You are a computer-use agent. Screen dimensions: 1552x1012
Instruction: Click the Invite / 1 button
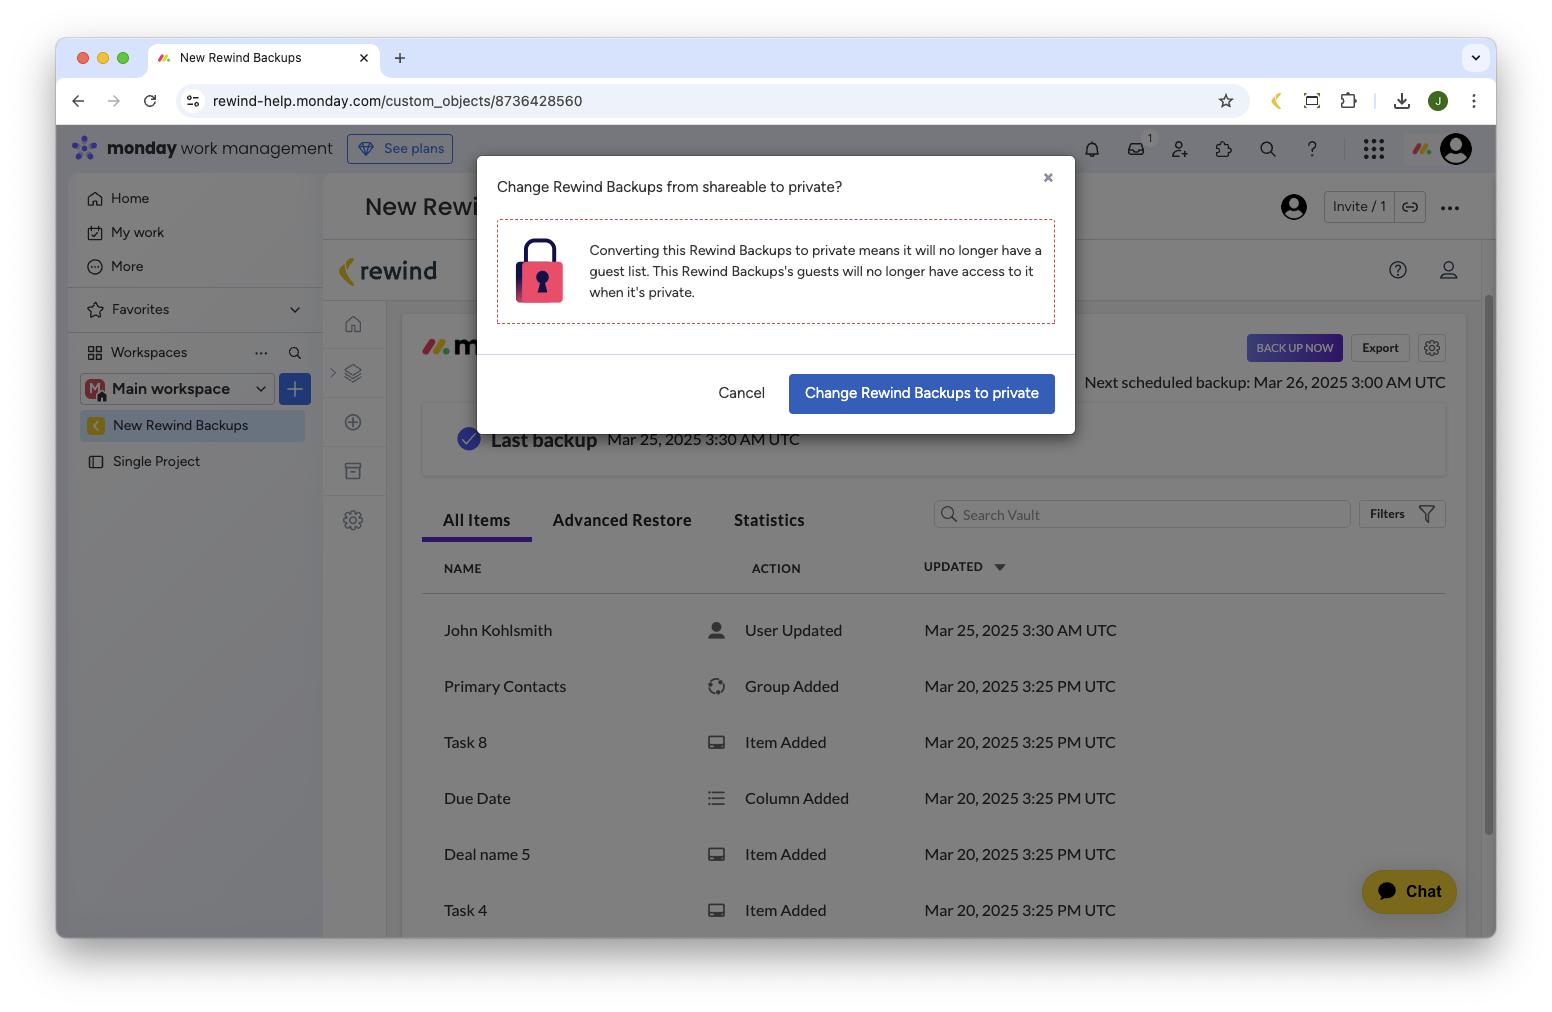point(1359,207)
